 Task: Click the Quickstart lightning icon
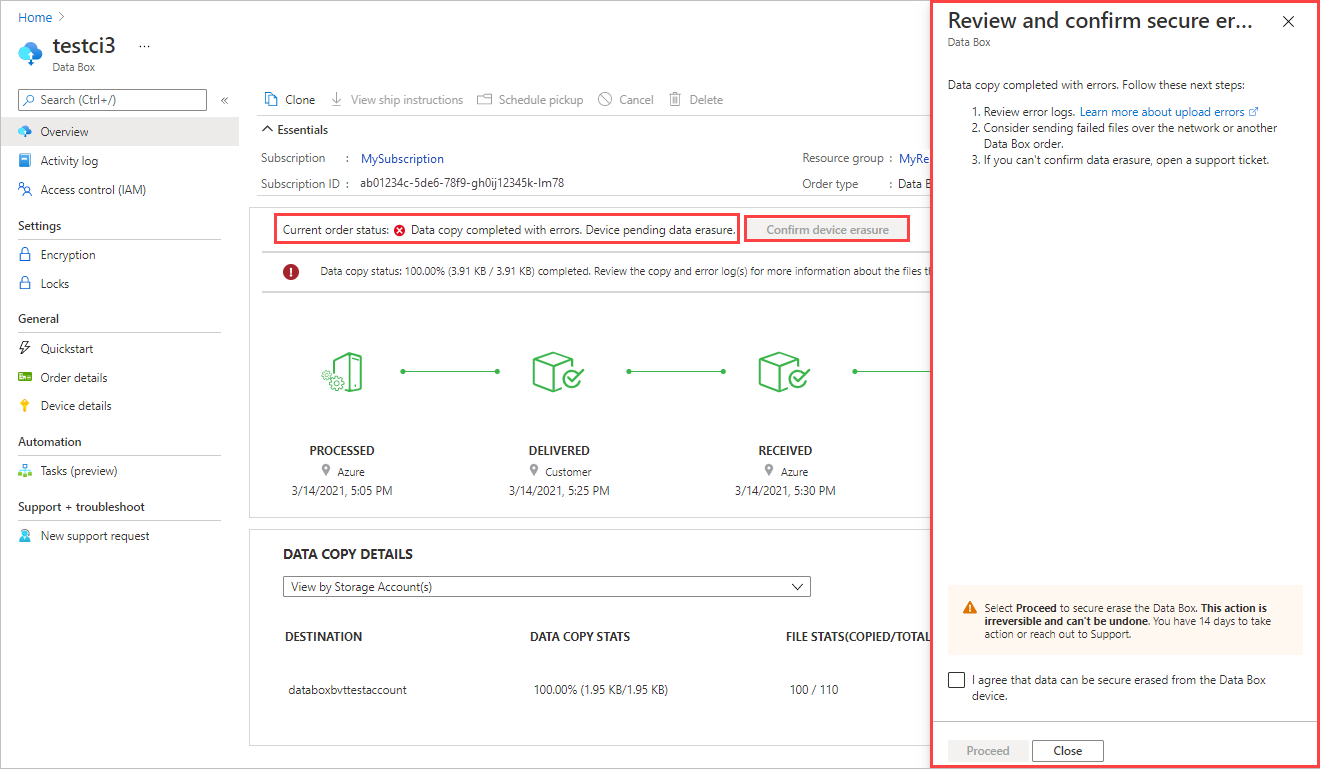pyautogui.click(x=25, y=349)
